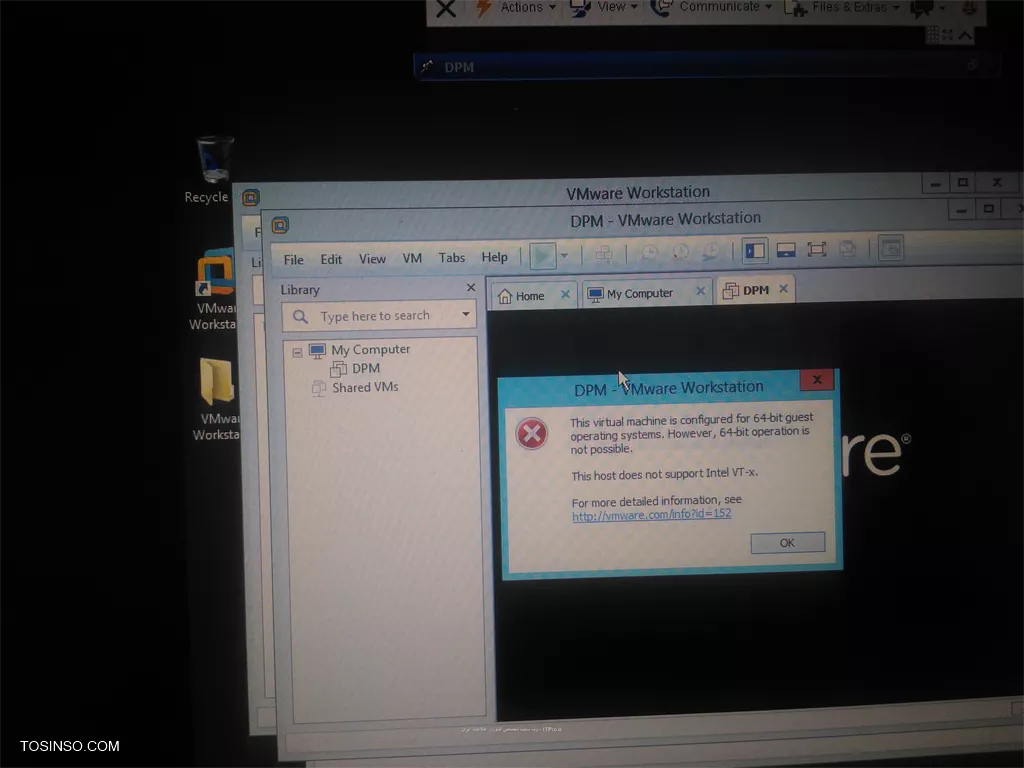Power on the virtual machine
Viewport: 1024px width, 768px height.
(x=542, y=255)
